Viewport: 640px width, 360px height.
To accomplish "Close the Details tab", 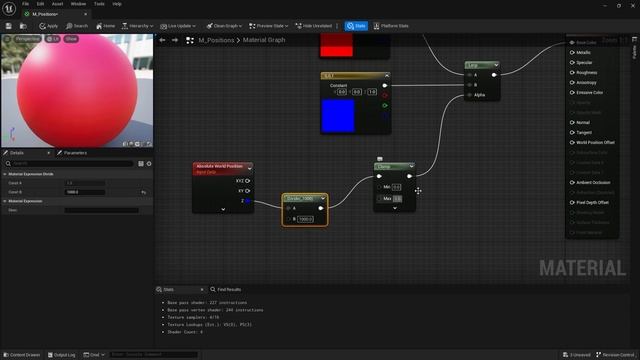I will 49,153.
